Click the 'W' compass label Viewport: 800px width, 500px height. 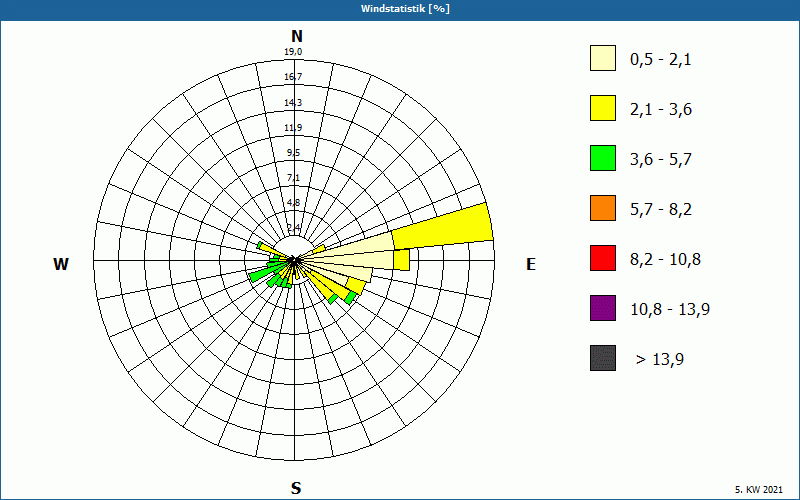(x=61, y=264)
